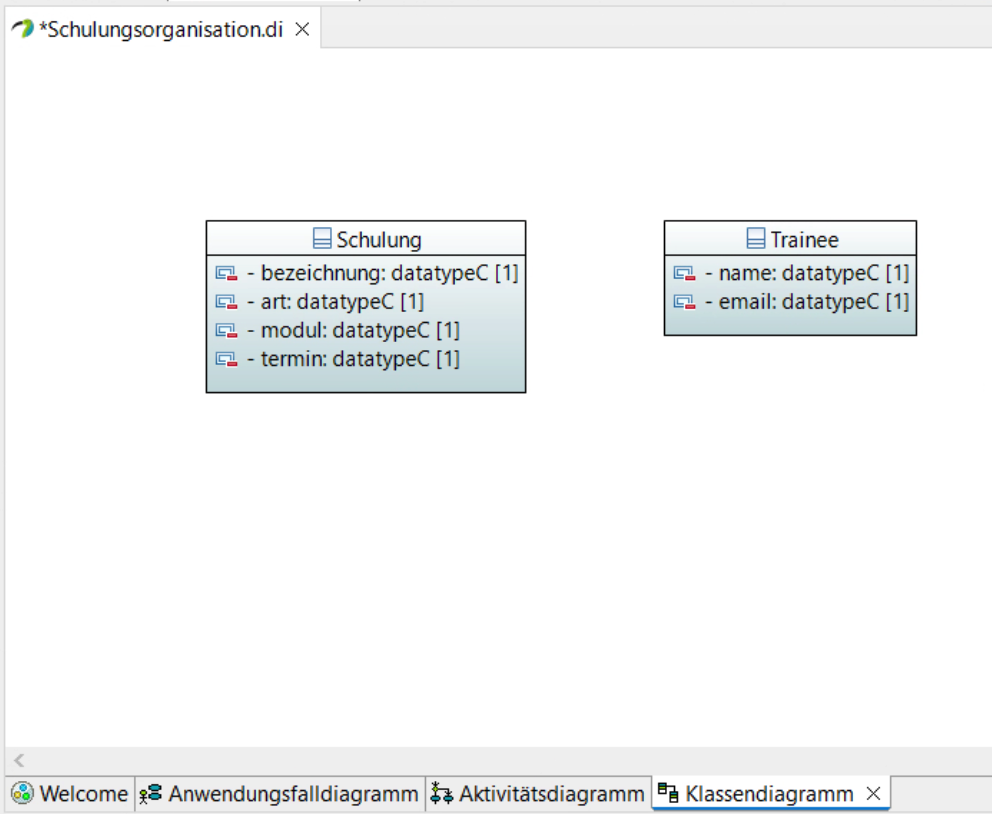Select the Klassendiagramm tab

(771, 793)
